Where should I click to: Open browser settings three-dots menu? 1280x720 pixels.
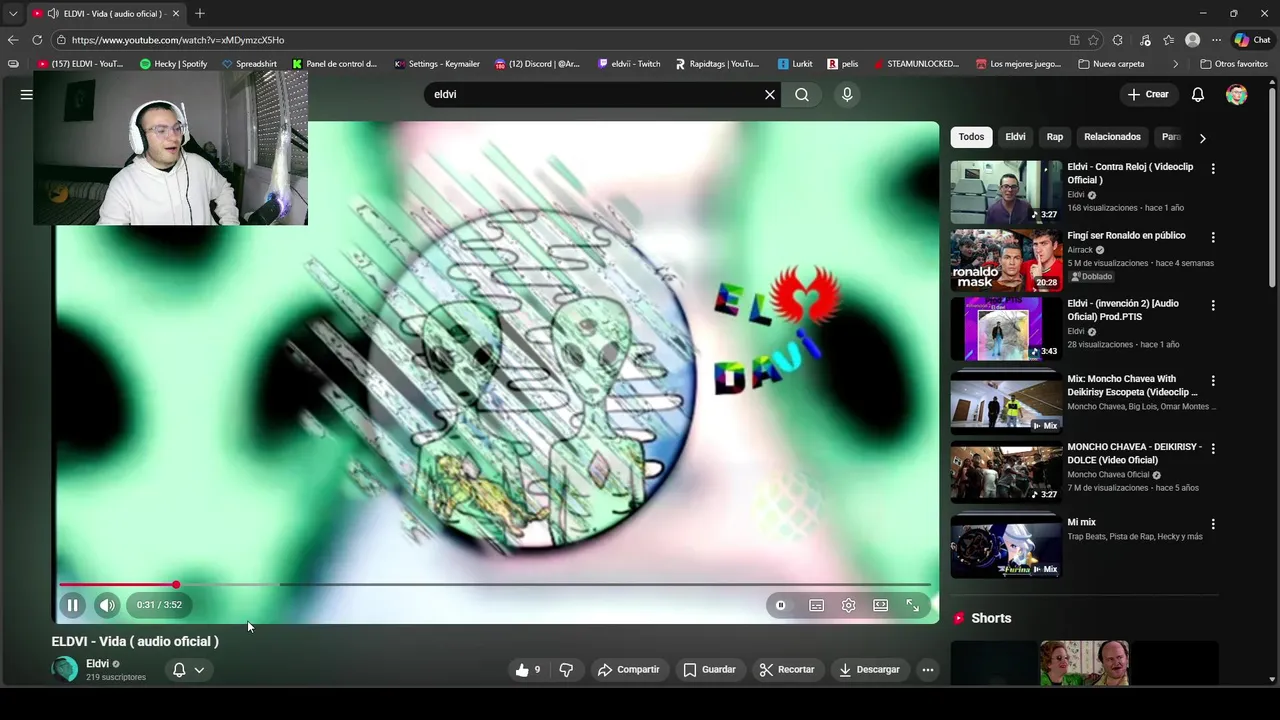coord(1216,40)
